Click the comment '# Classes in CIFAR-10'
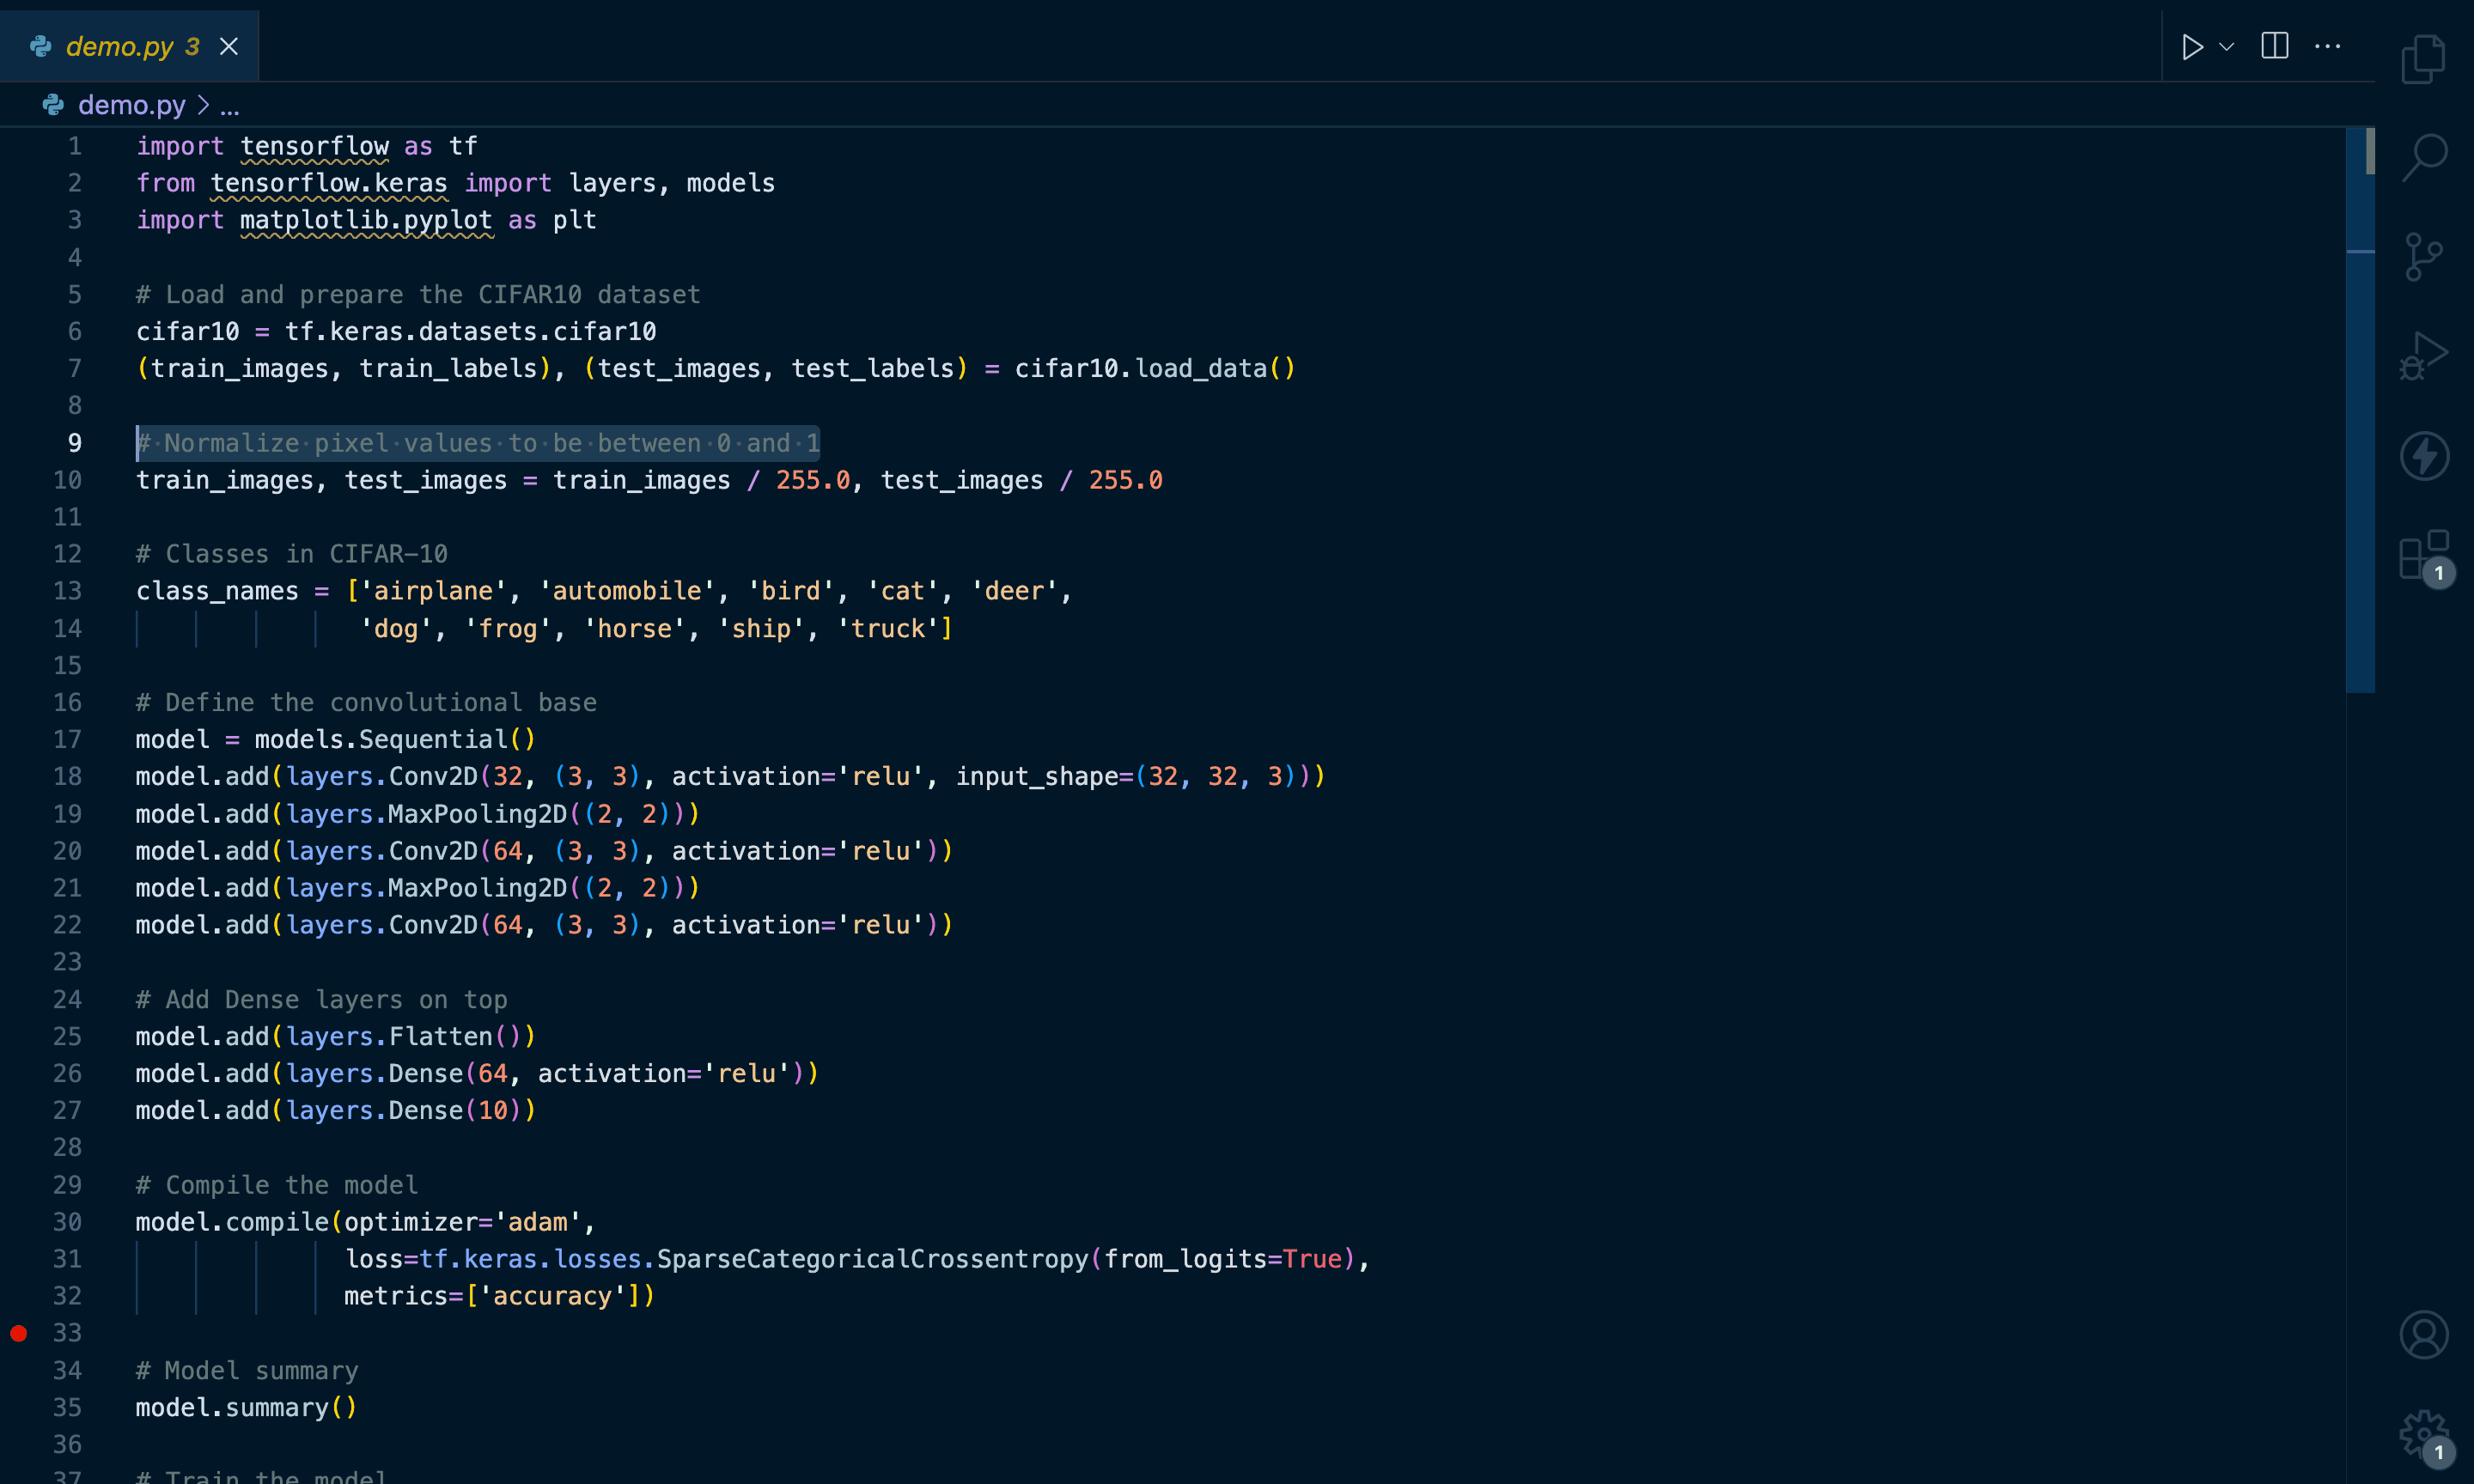Viewport: 2474px width, 1484px height. tap(292, 554)
